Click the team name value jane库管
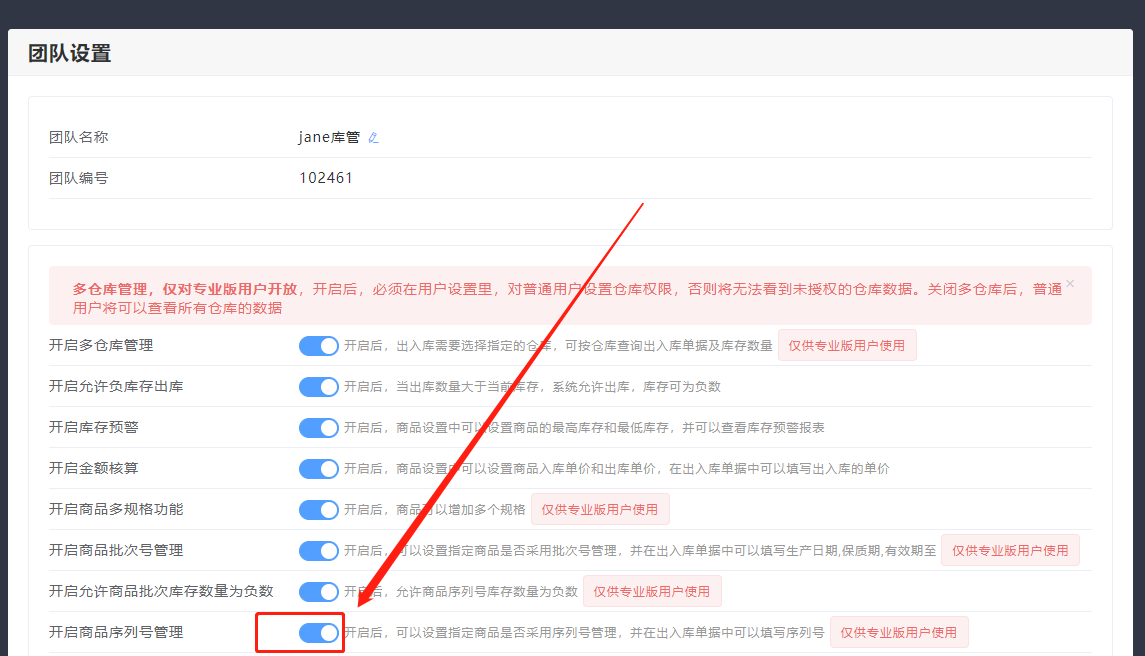Viewport: 1145px width, 656px height. pyautogui.click(x=329, y=138)
